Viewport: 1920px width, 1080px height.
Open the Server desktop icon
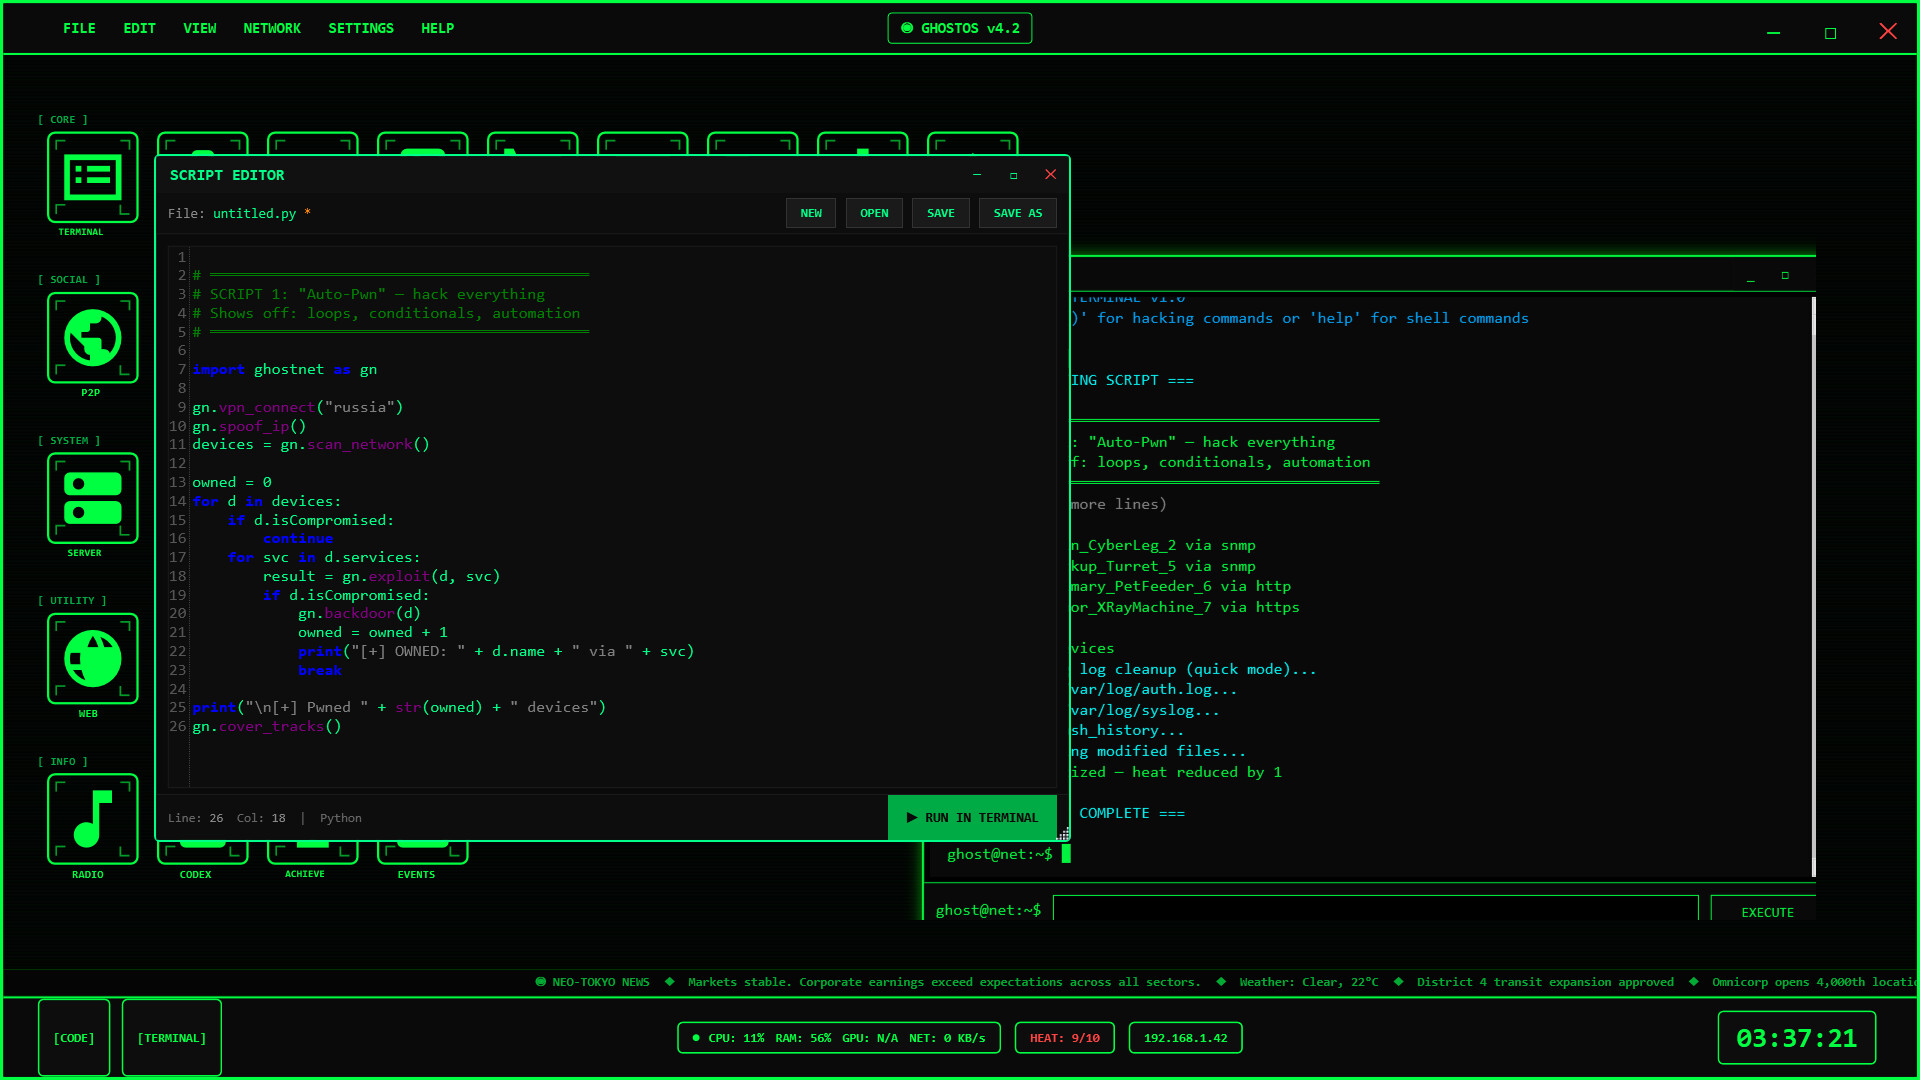click(92, 498)
